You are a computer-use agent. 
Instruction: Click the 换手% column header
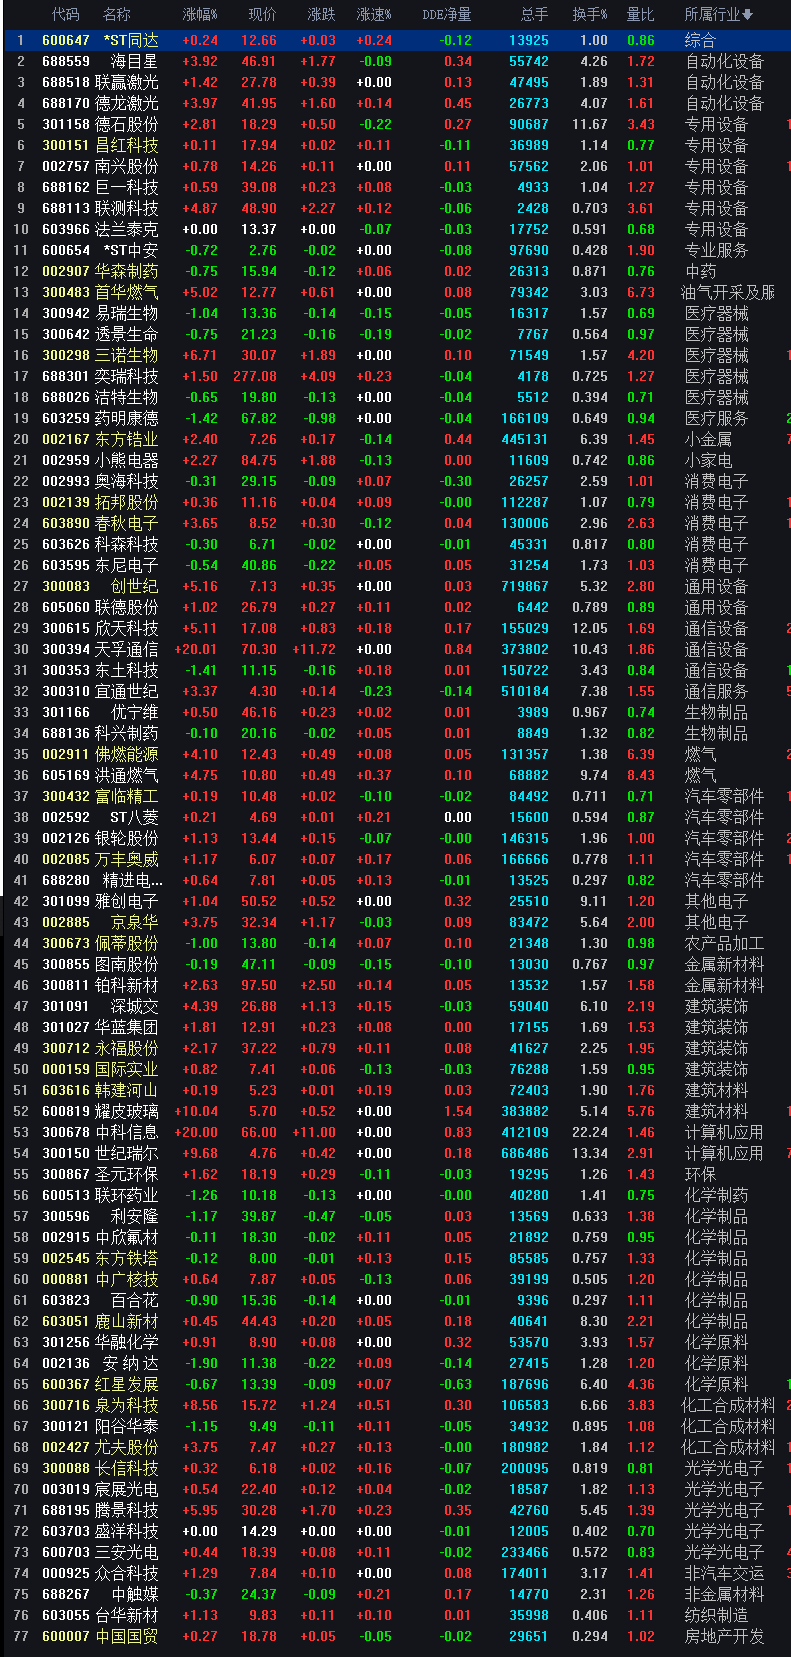click(x=589, y=15)
